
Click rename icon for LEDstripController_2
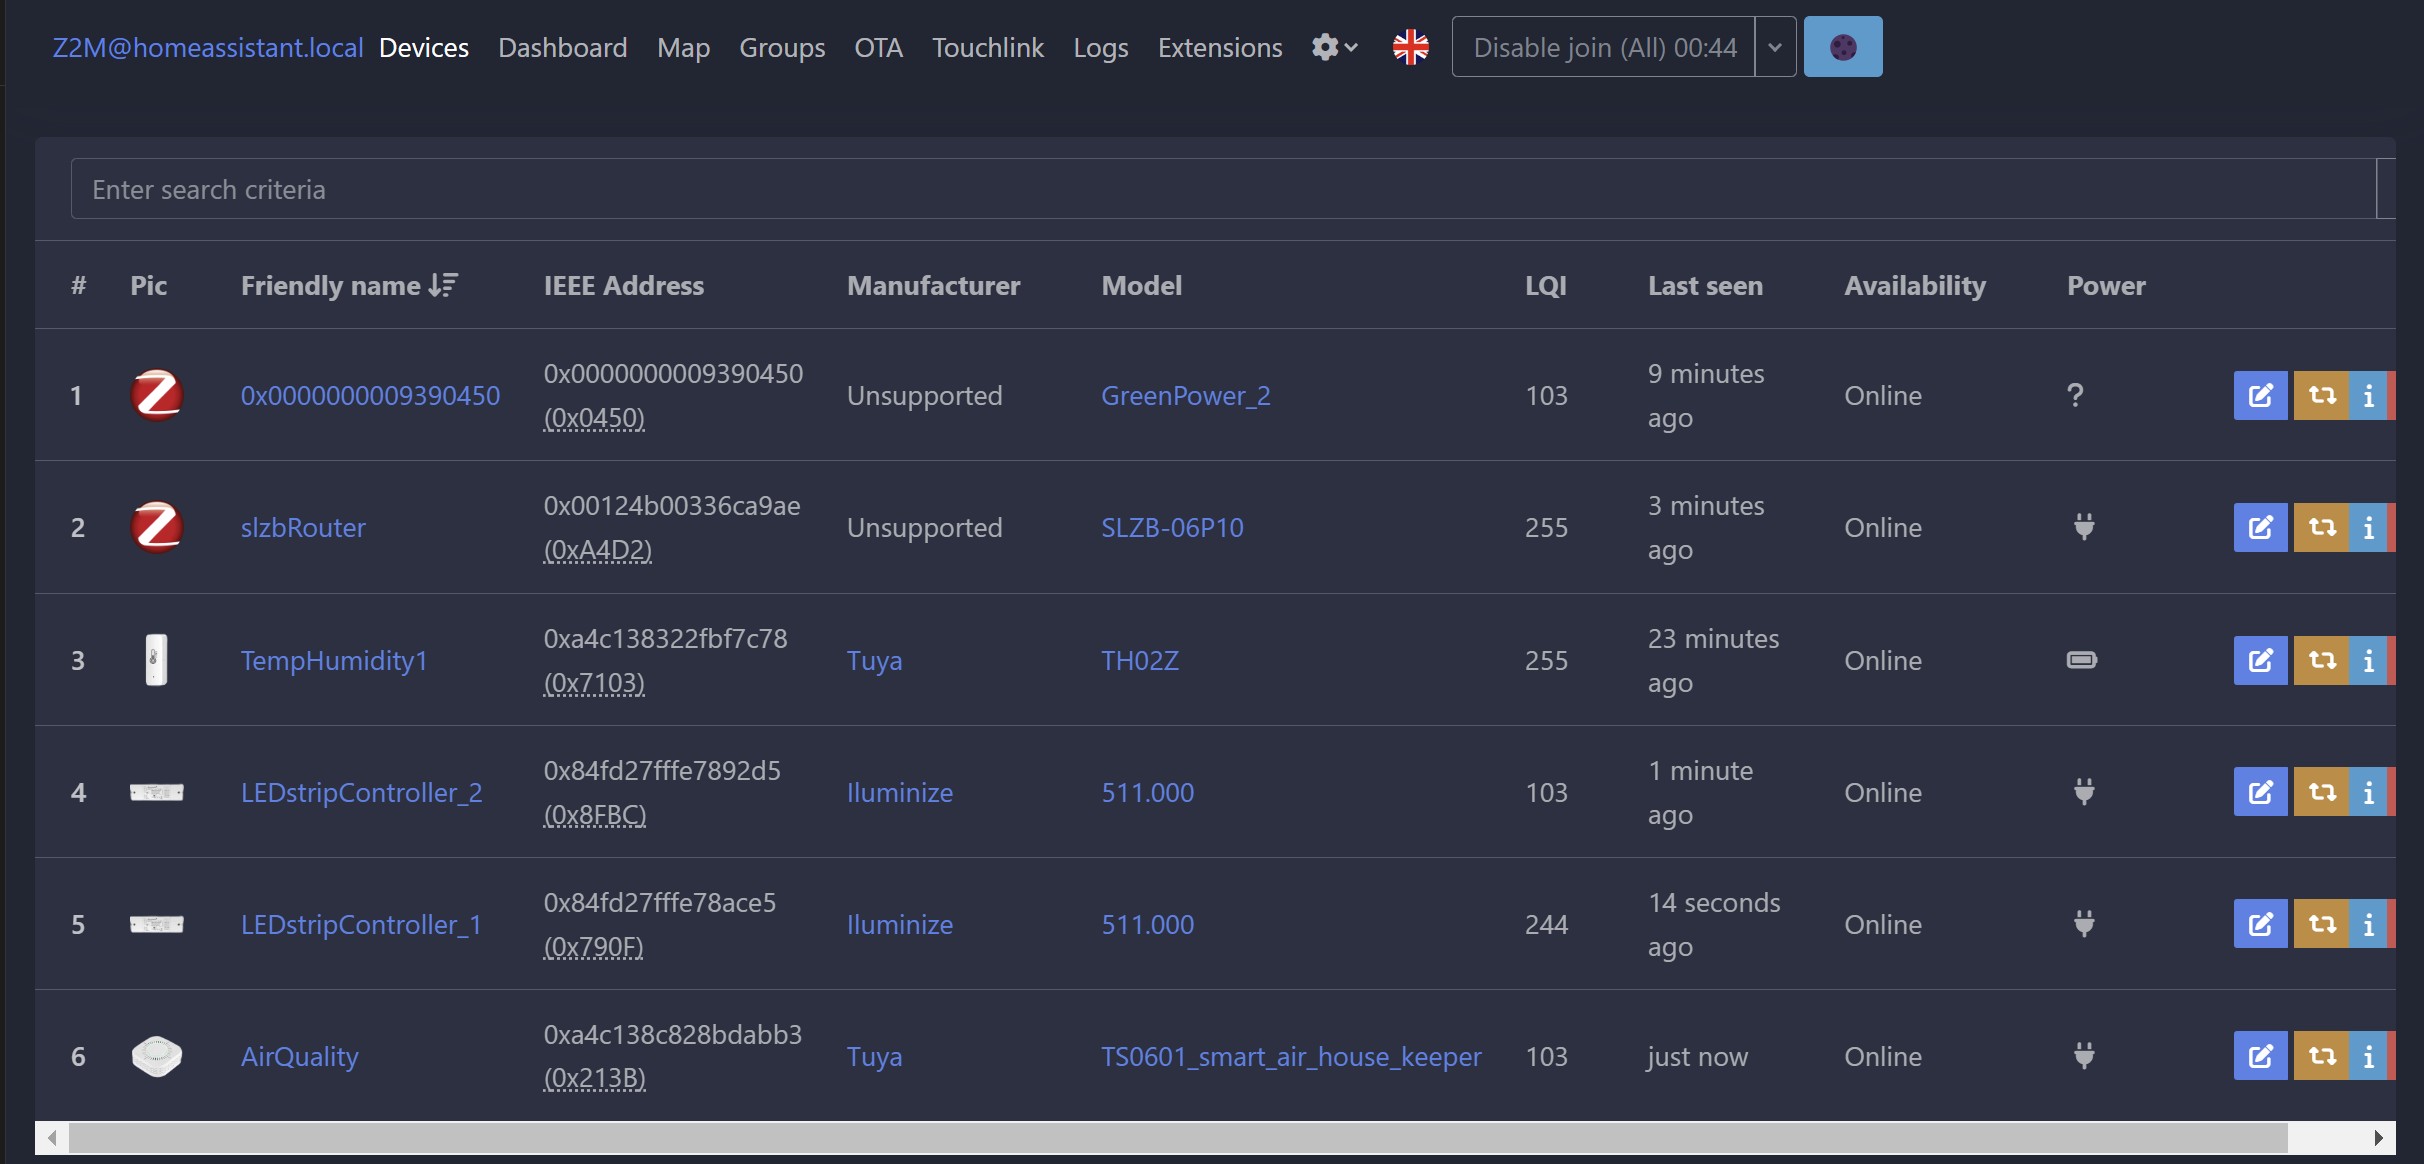(2259, 792)
